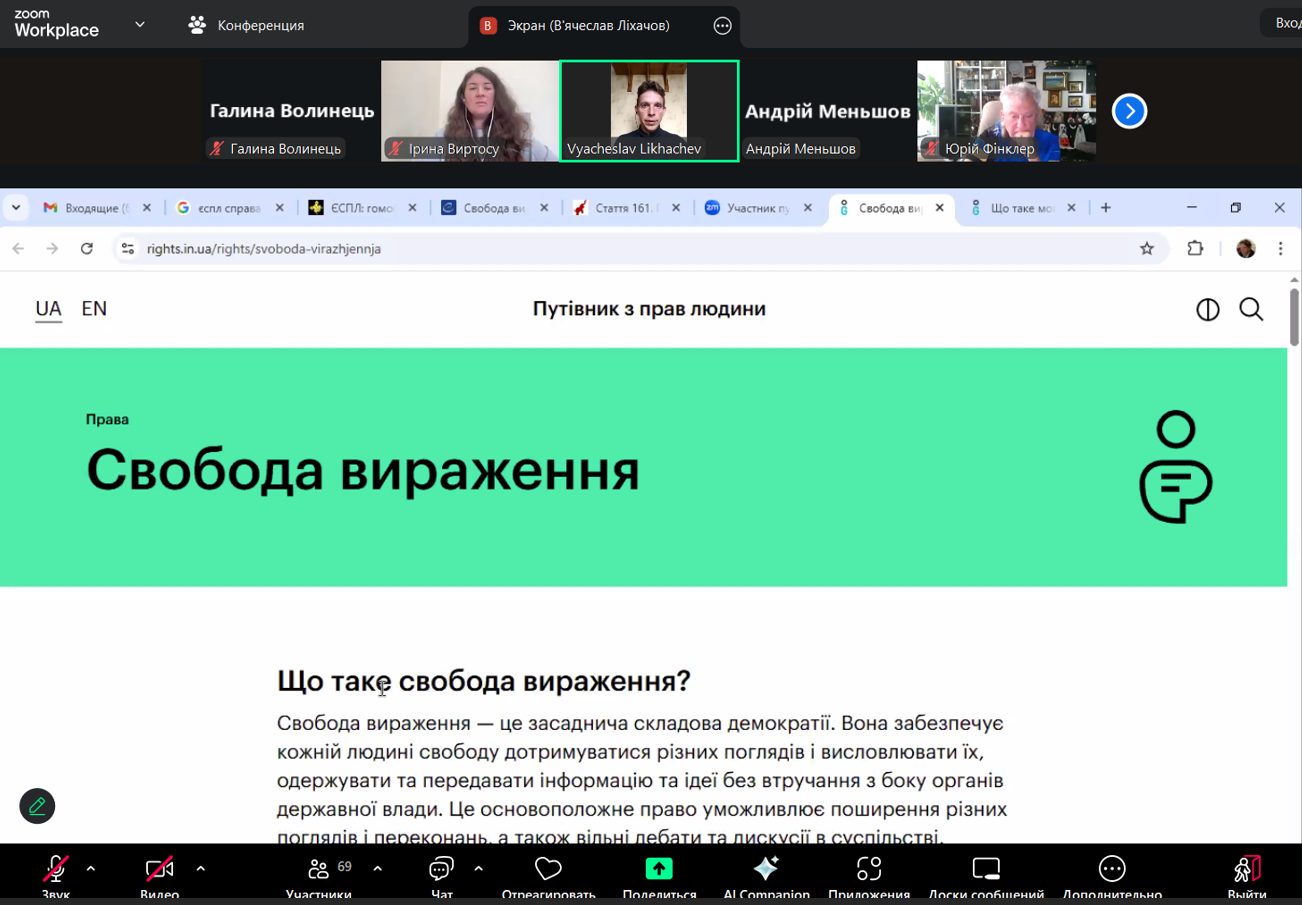The height and width of the screenshot is (905, 1302).
Task: Open the Zoom Workplace dropdown arrow
Action: [139, 24]
